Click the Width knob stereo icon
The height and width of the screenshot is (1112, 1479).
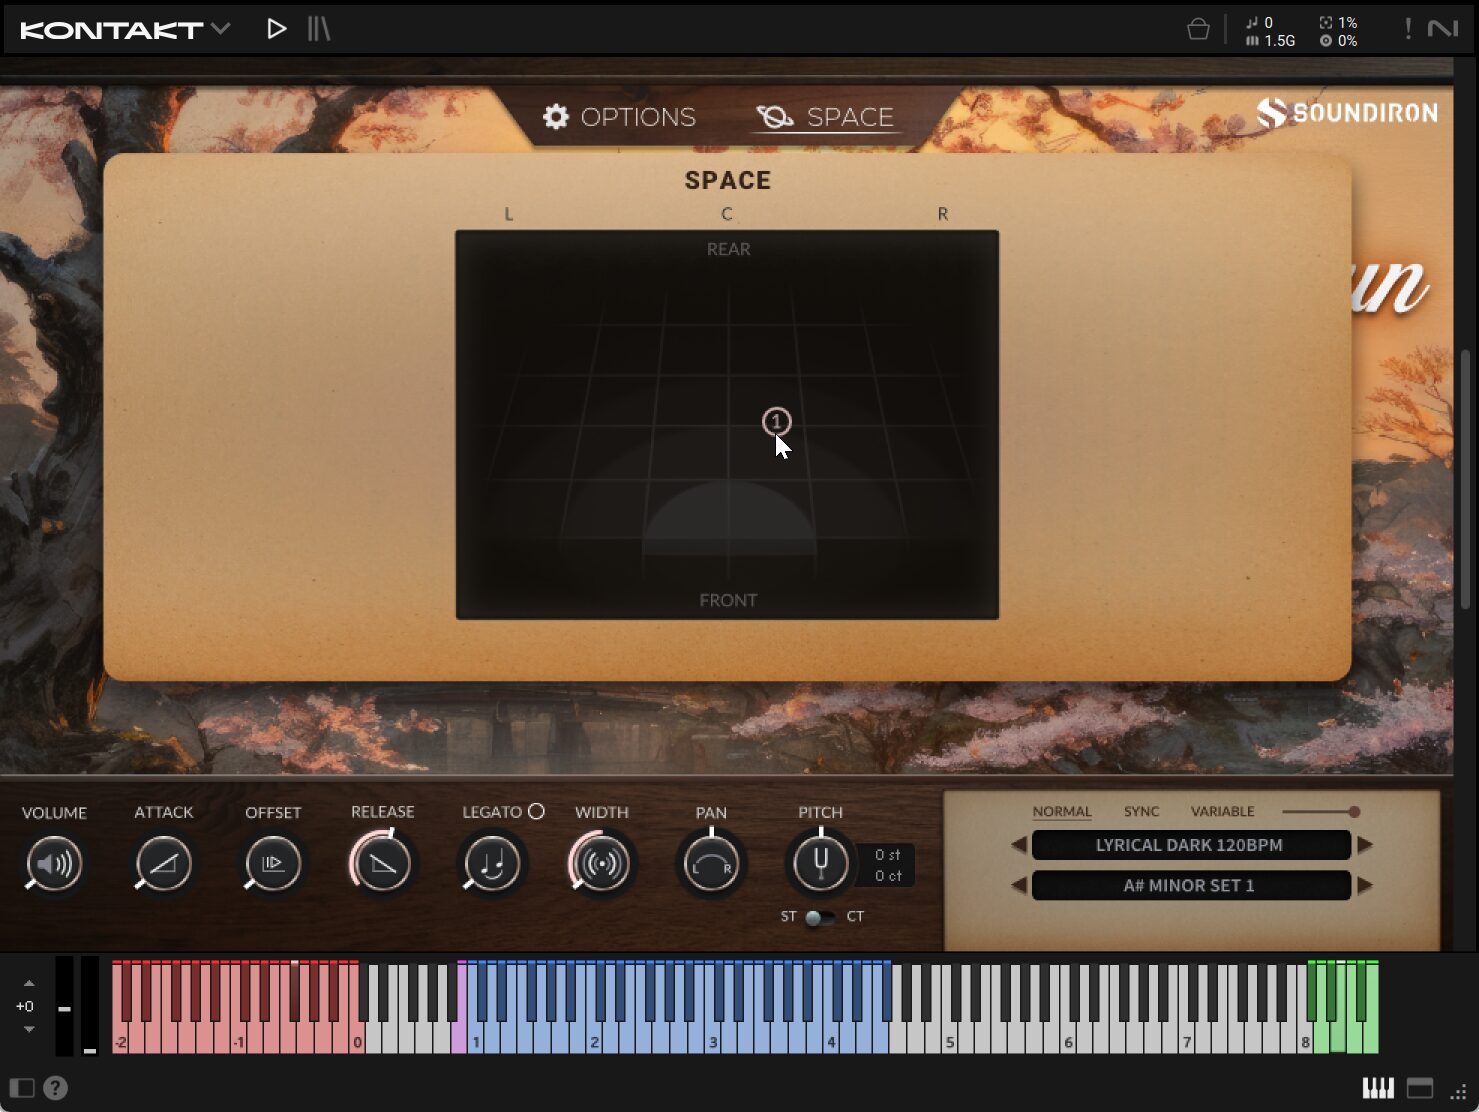(x=601, y=864)
